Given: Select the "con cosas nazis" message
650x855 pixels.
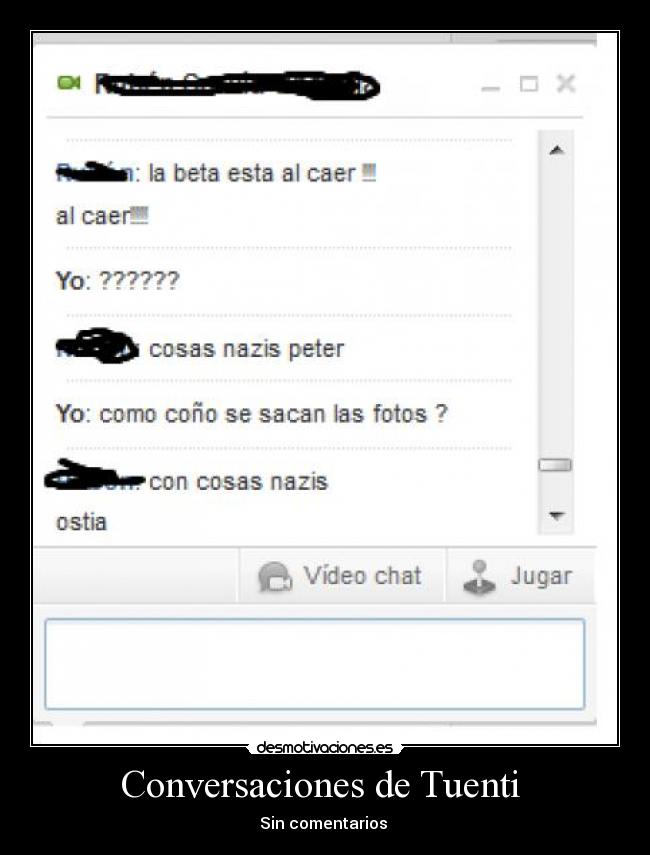Looking at the screenshot, I should pyautogui.click(x=238, y=481).
